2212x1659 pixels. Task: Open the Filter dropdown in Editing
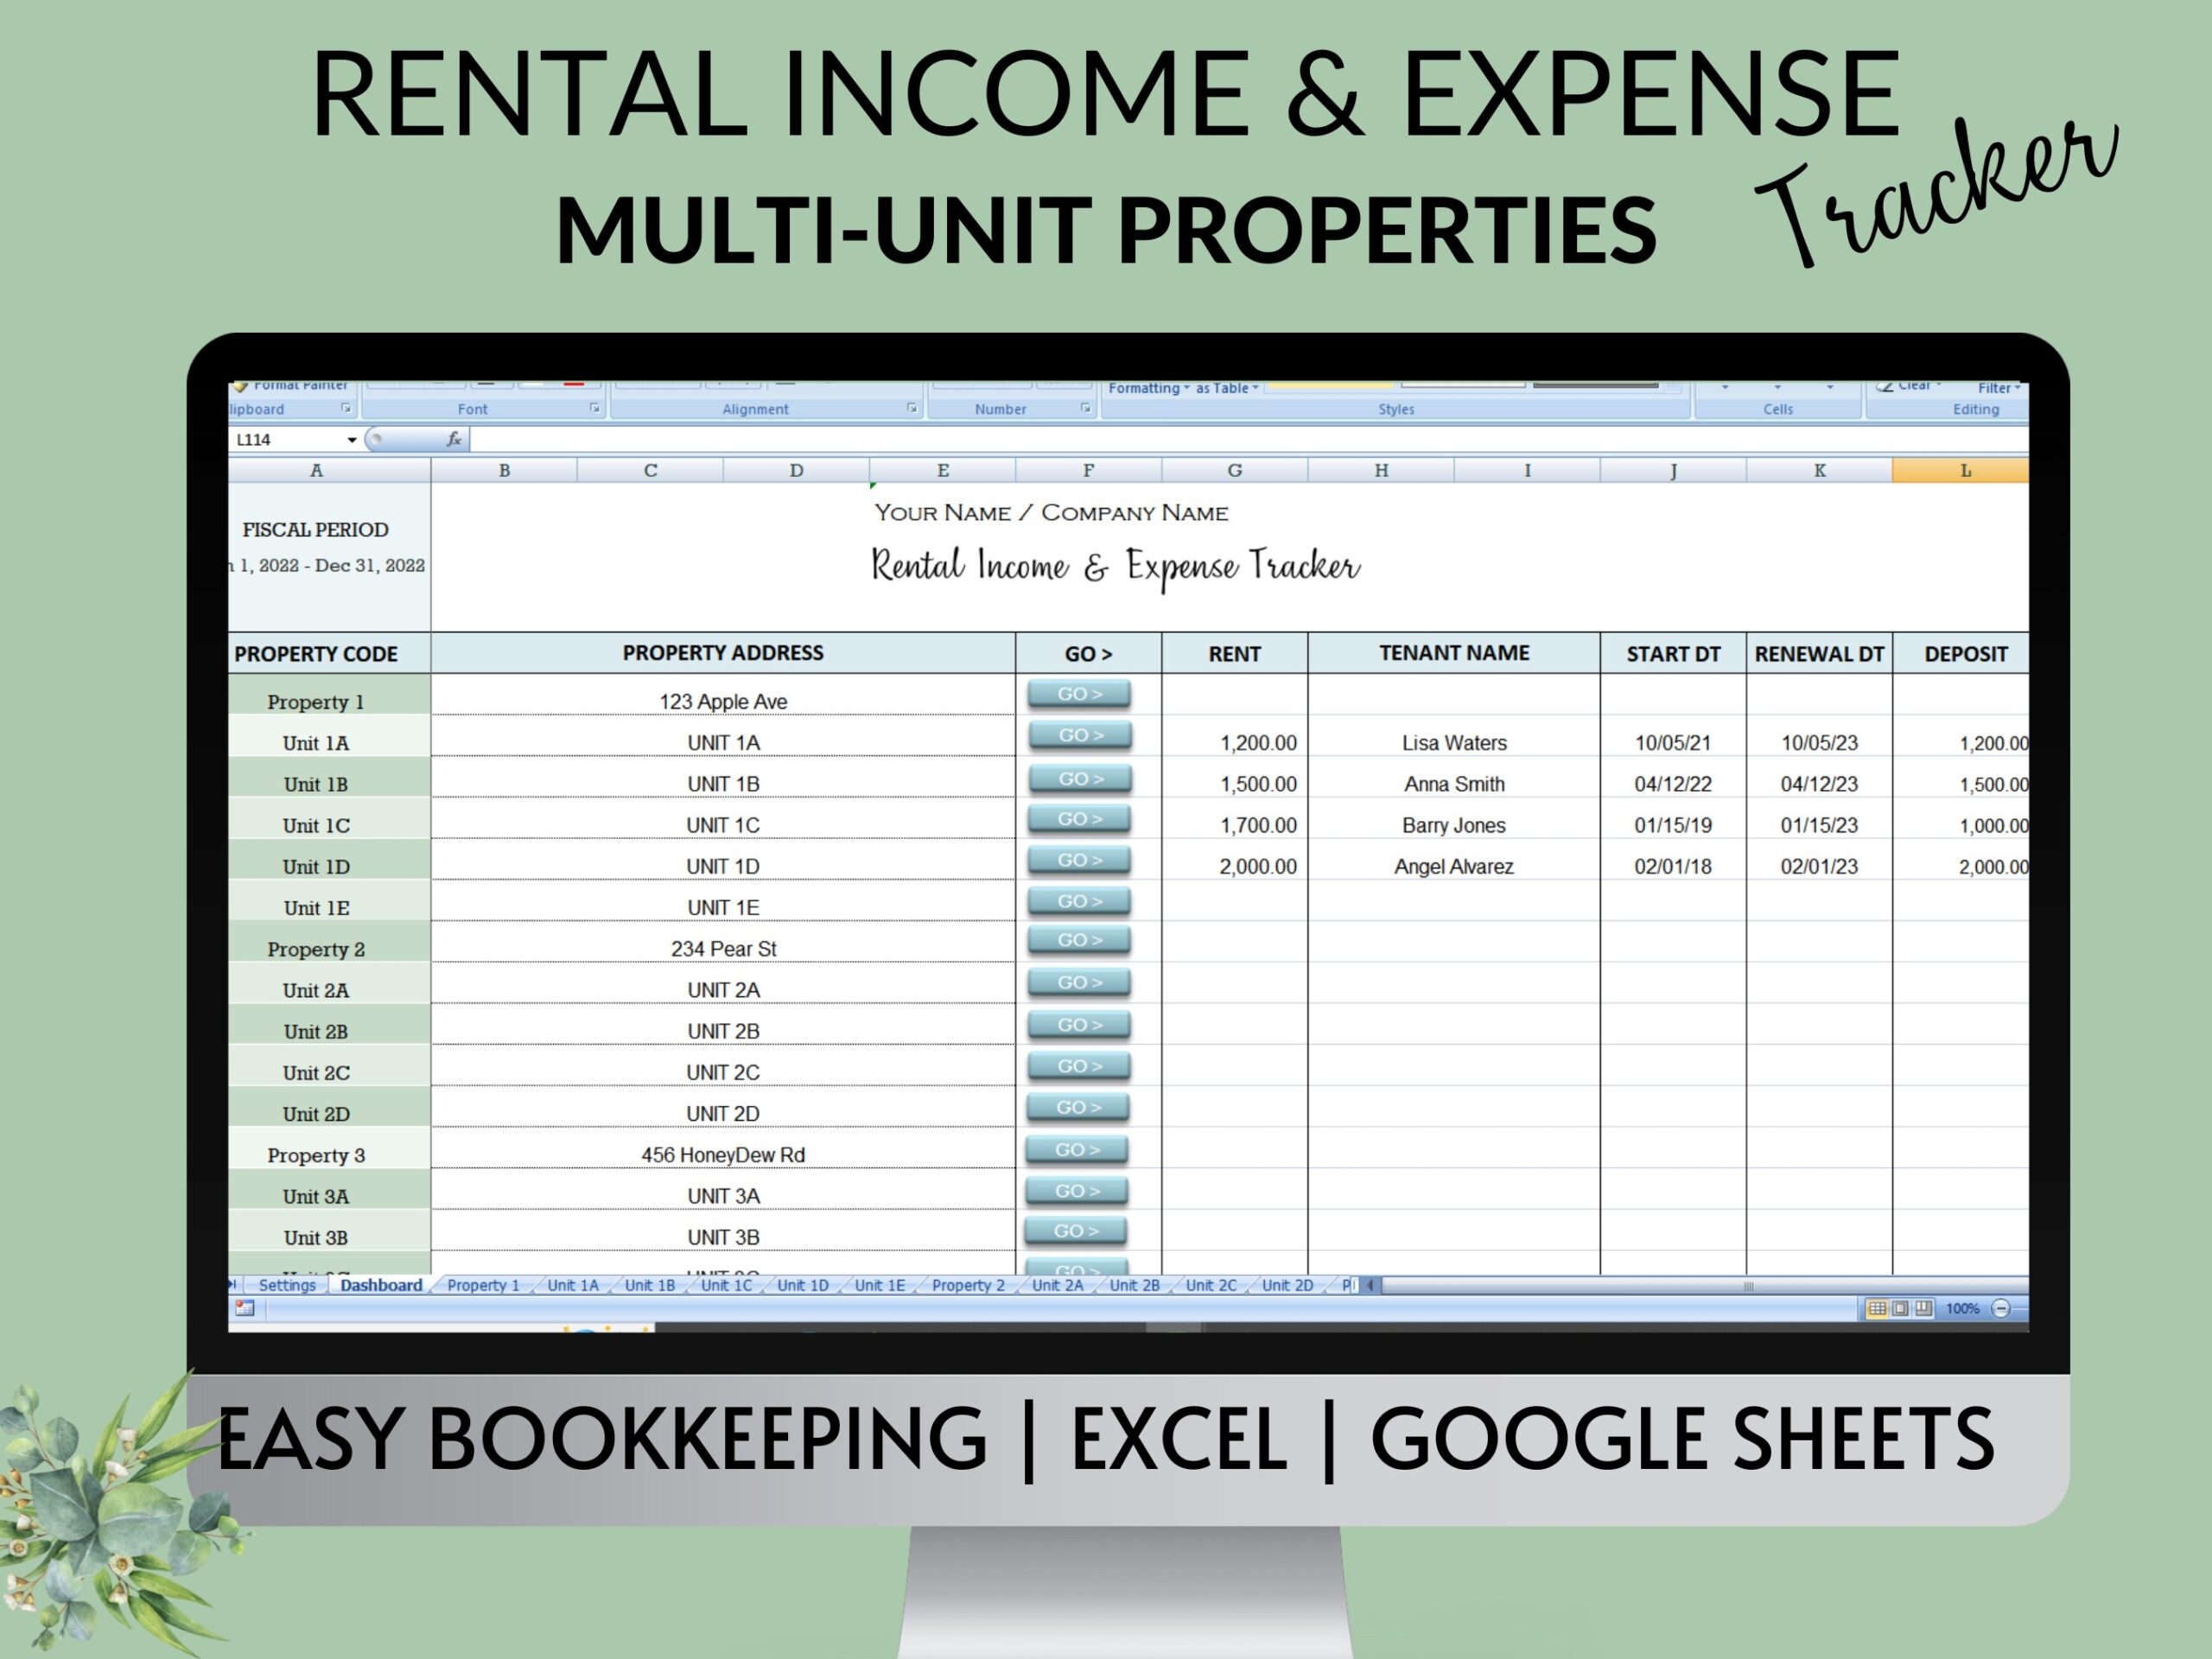tap(1999, 388)
